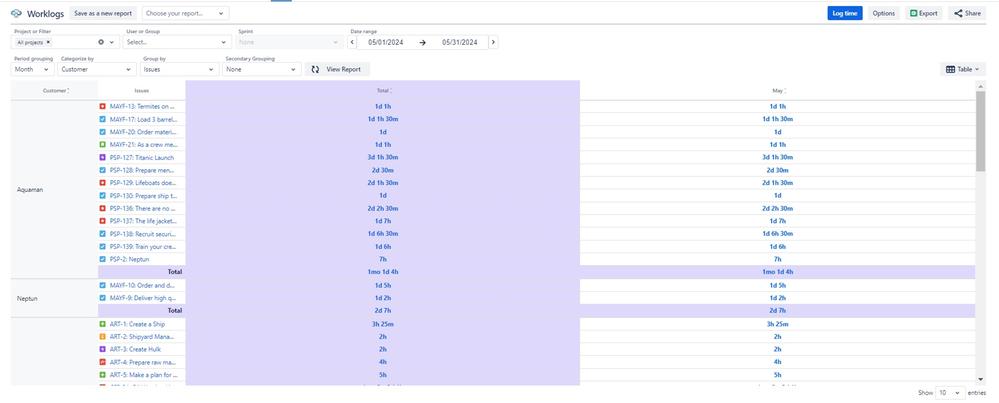Open the Group by Issues dropdown
This screenshot has width=999, height=403.
(180, 69)
